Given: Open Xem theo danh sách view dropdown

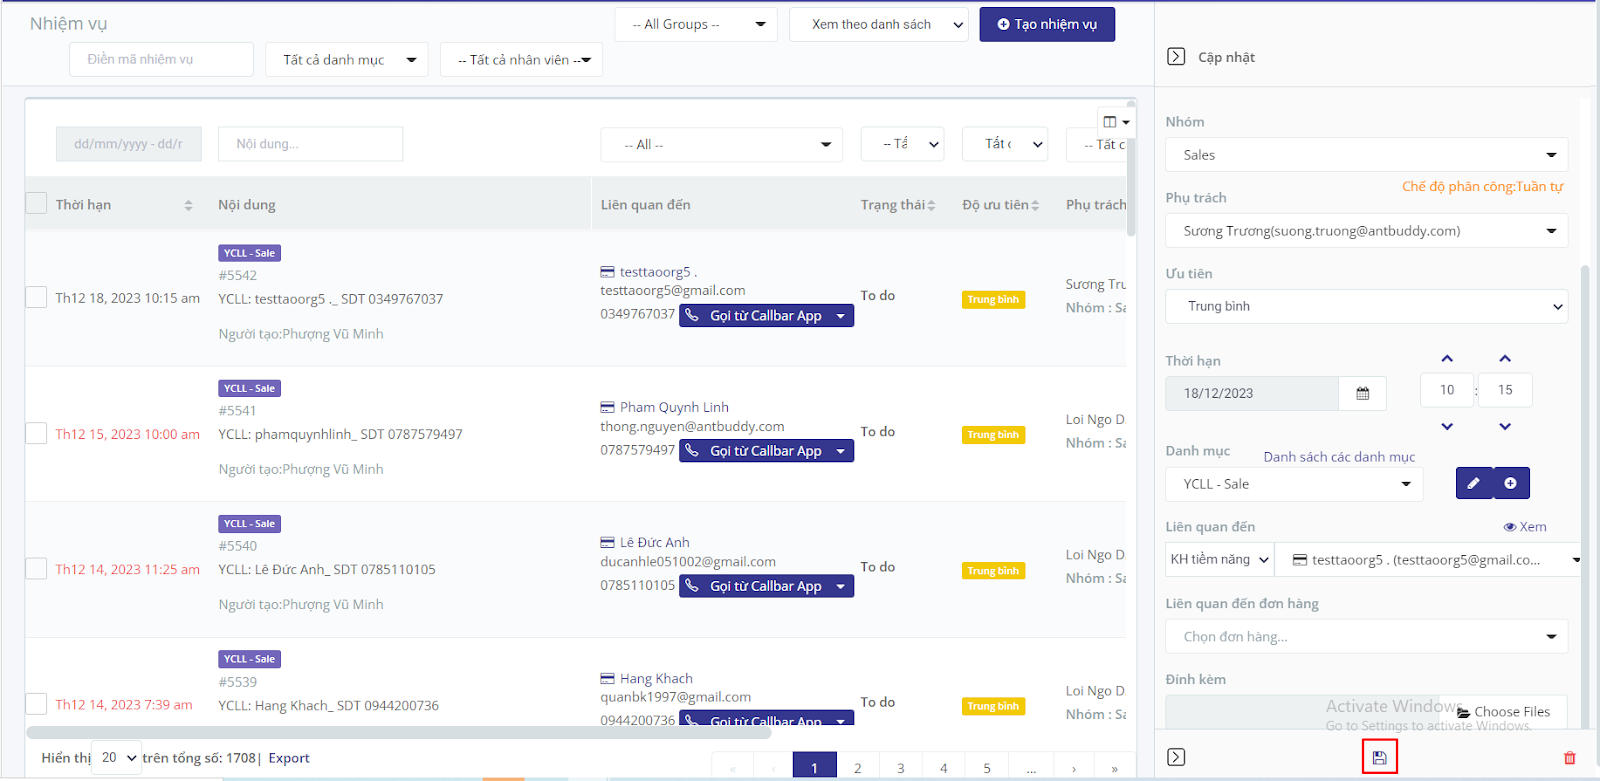Looking at the screenshot, I should click(x=878, y=24).
